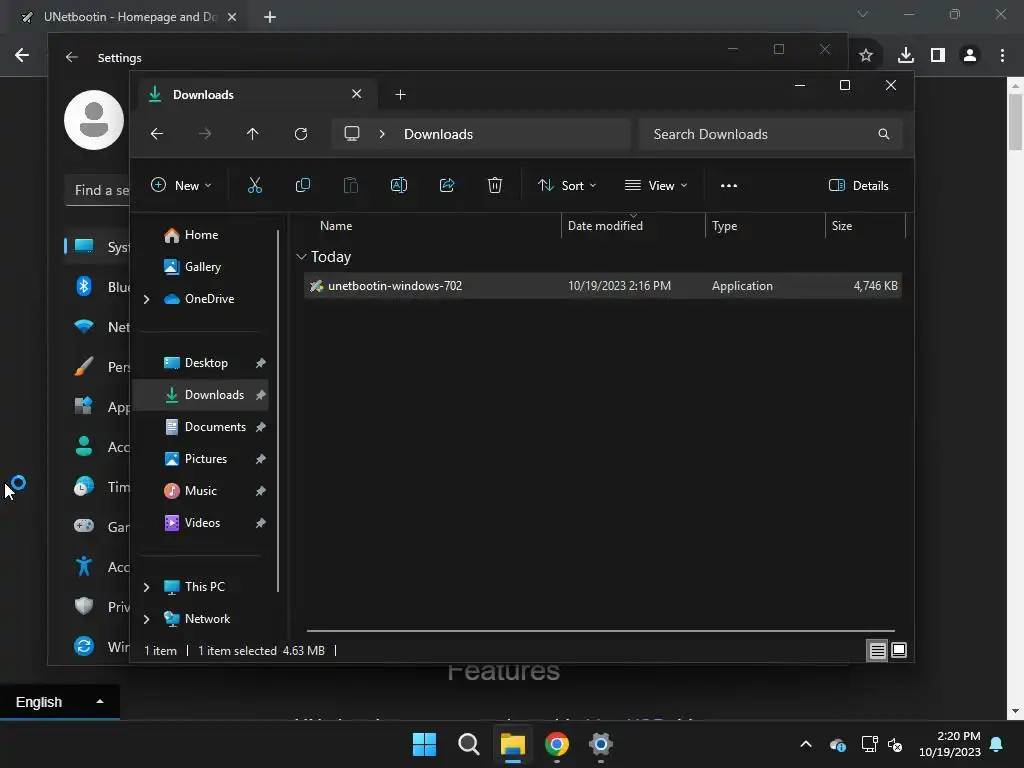
Task: Click the PC icon in the address bar
Action: click(352, 134)
